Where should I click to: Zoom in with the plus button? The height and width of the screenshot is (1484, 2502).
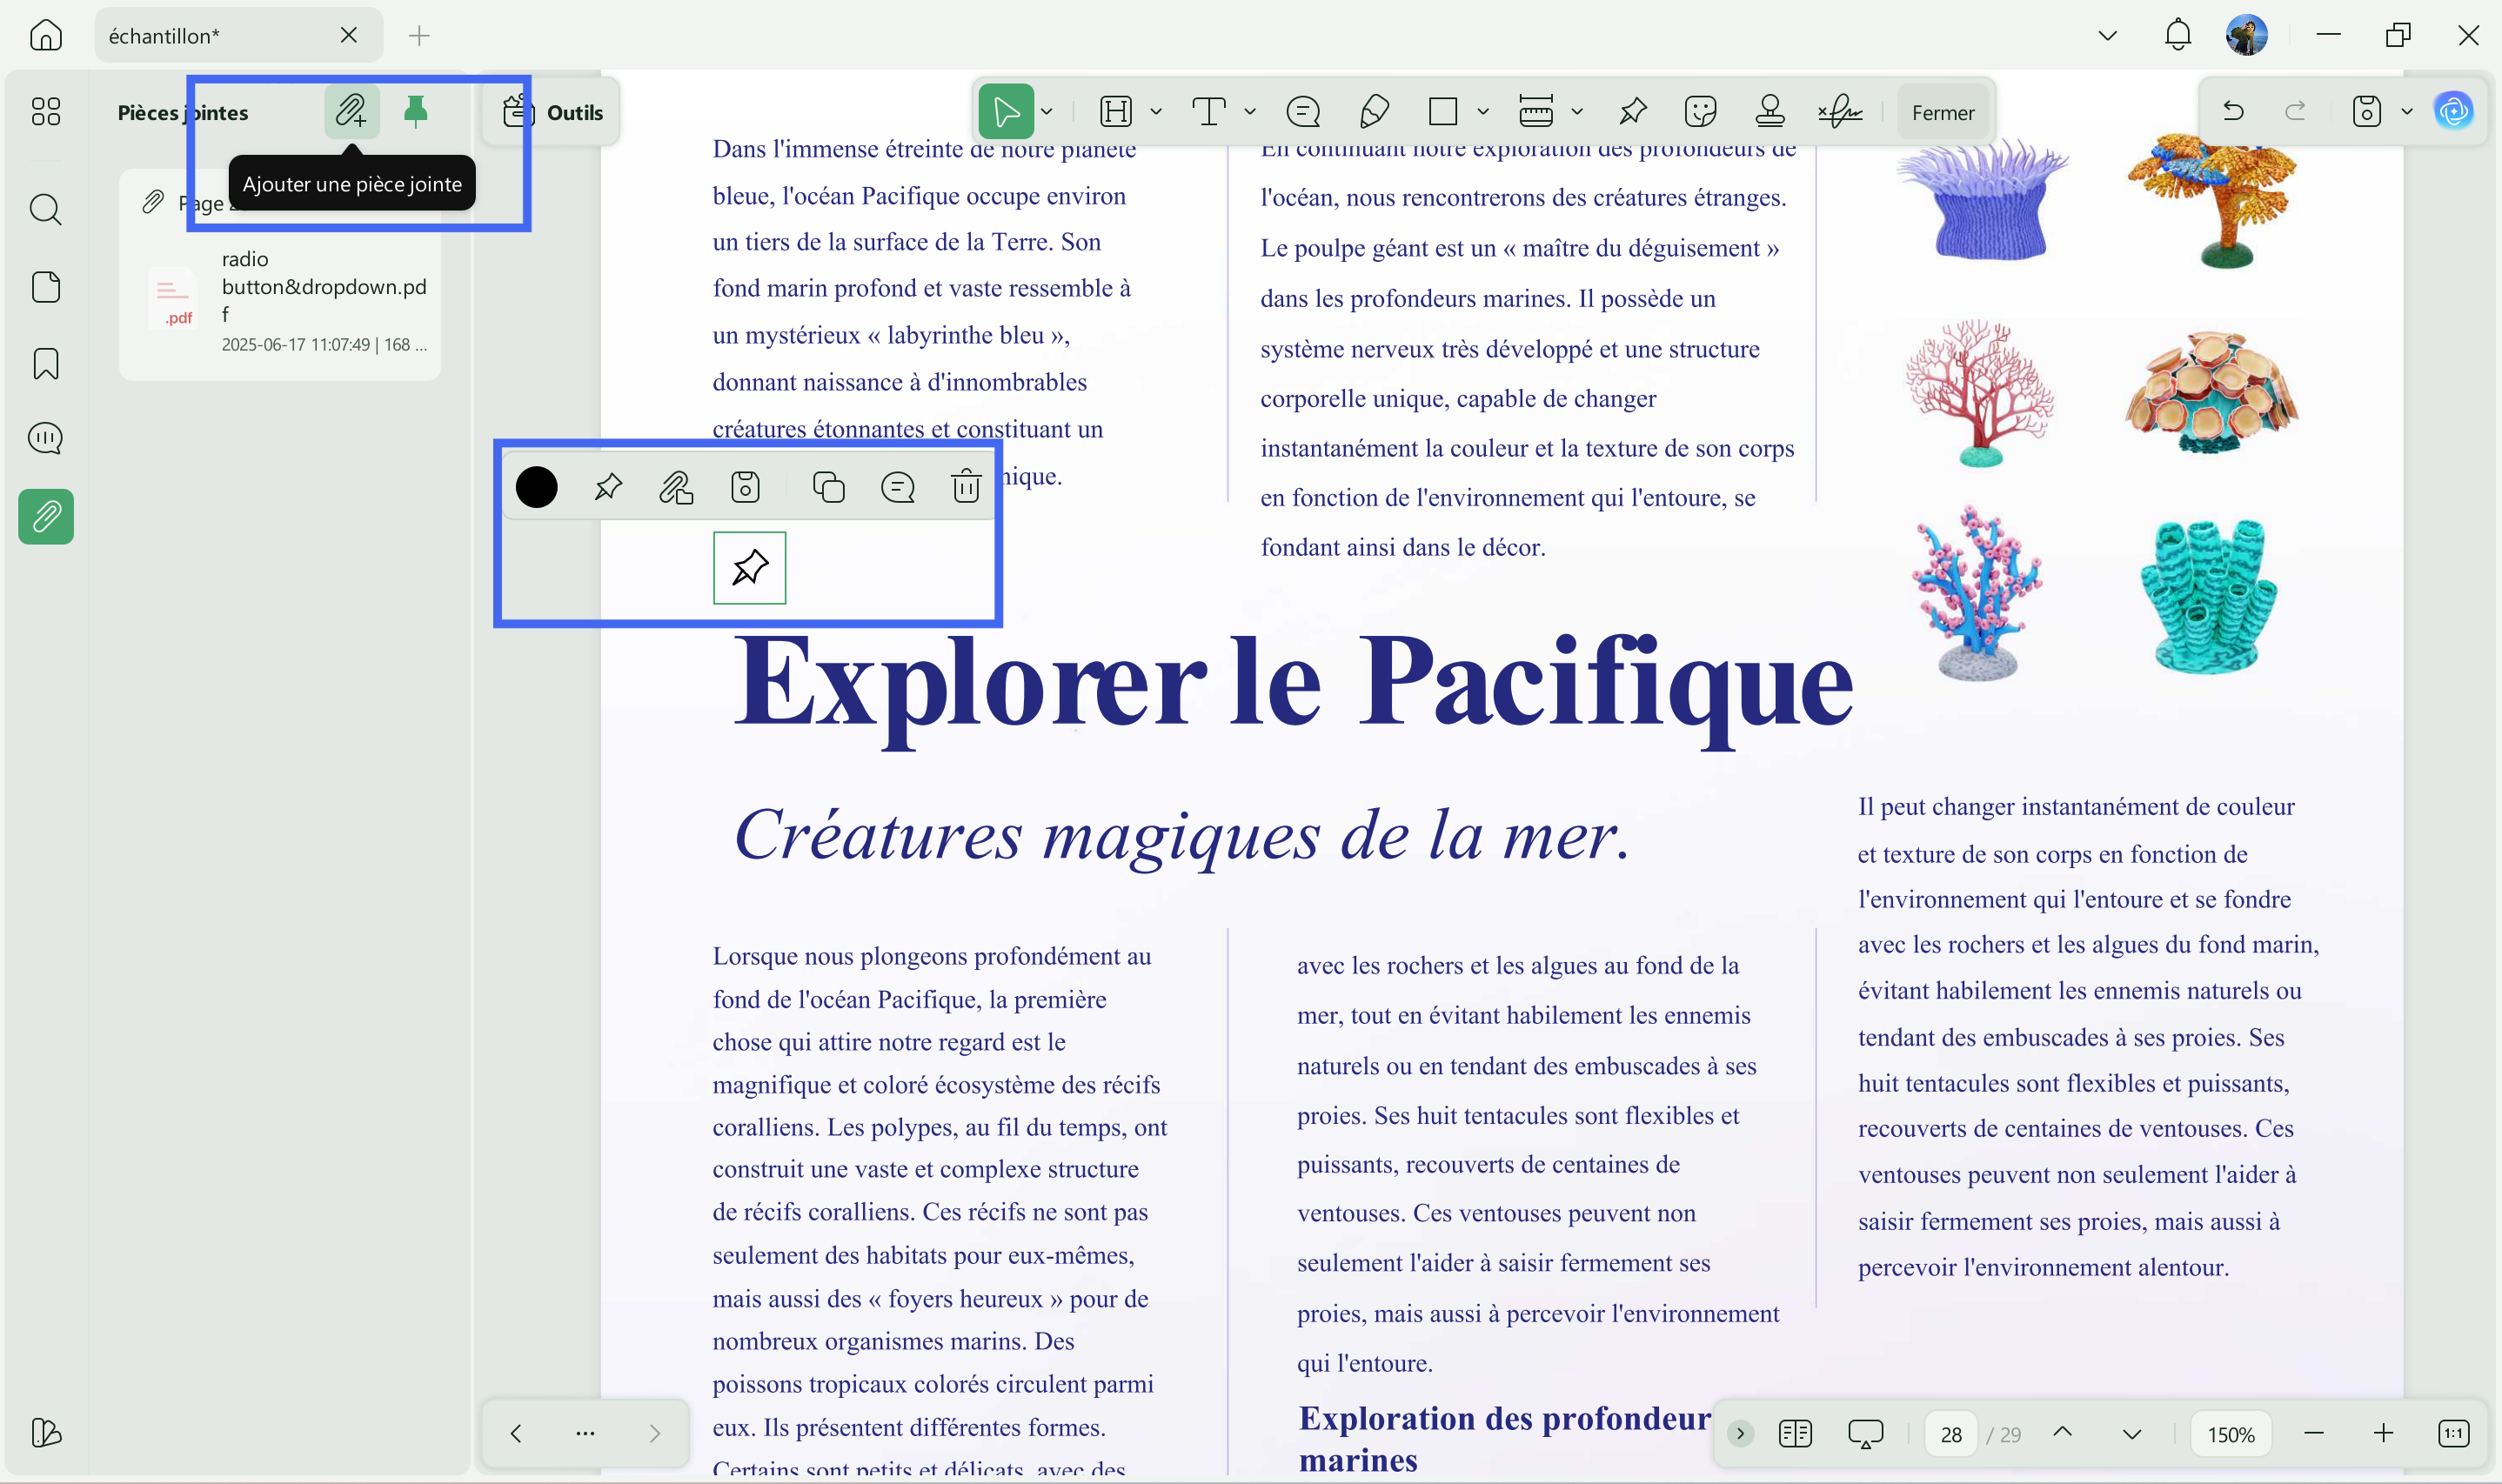(x=2384, y=1433)
